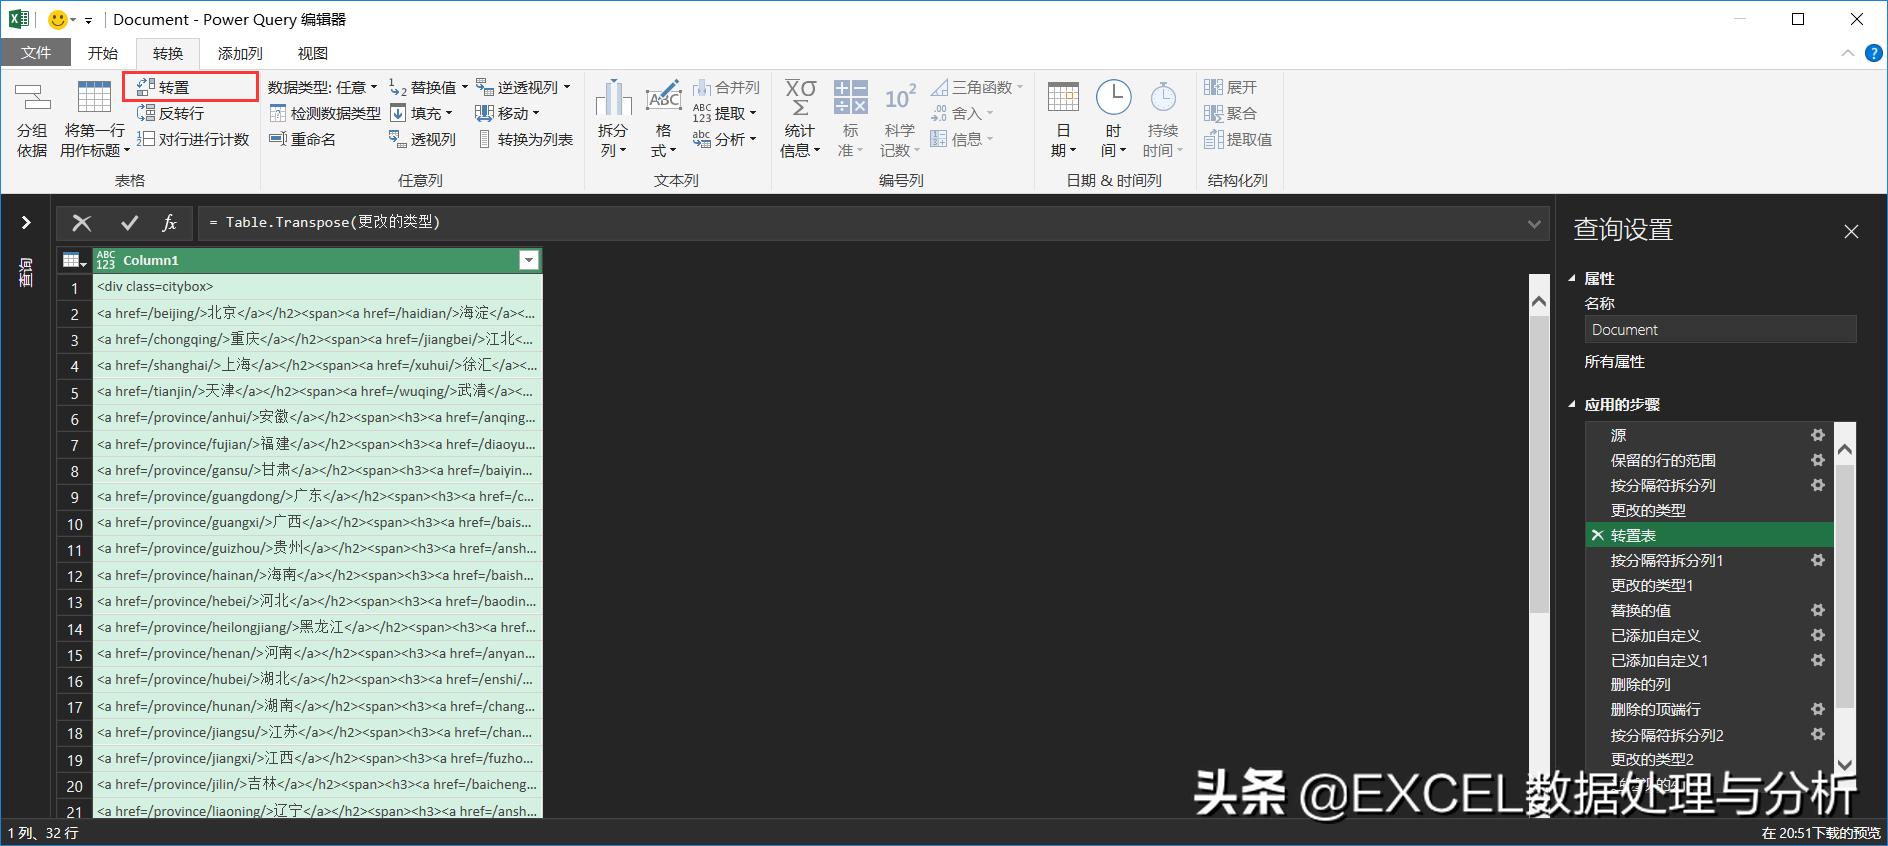Viewport: 1888px width, 846px height.
Task: Click Convert to List (转换为列表)
Action: 525,139
